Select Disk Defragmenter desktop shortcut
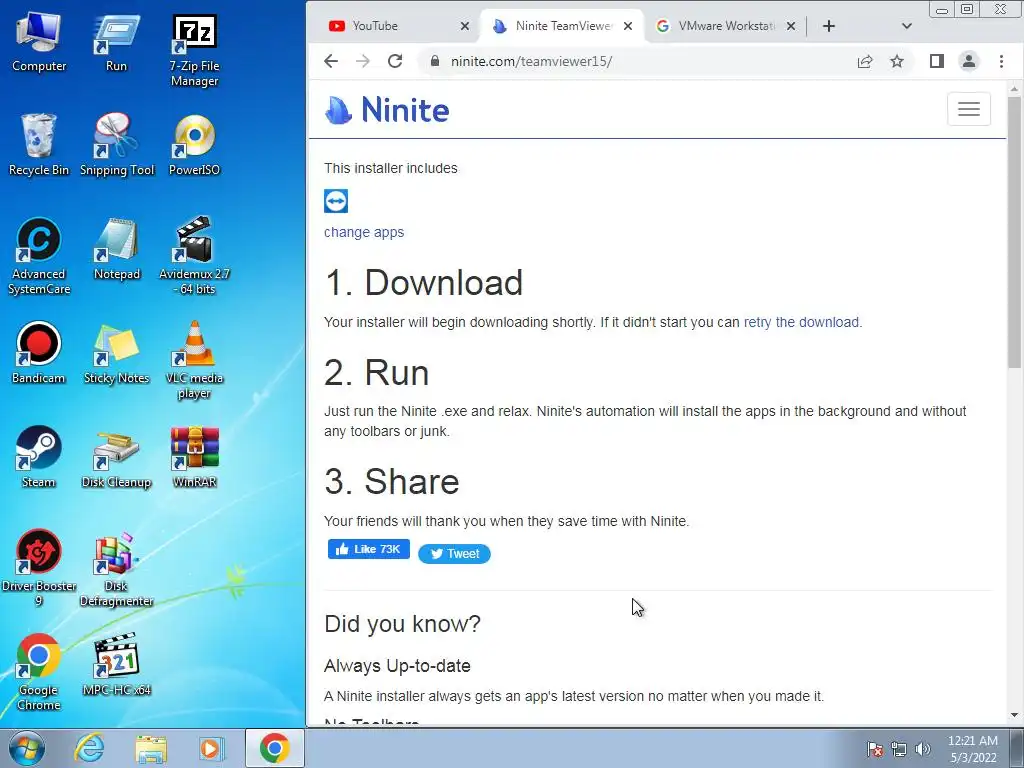The image size is (1024, 768). tap(116, 568)
